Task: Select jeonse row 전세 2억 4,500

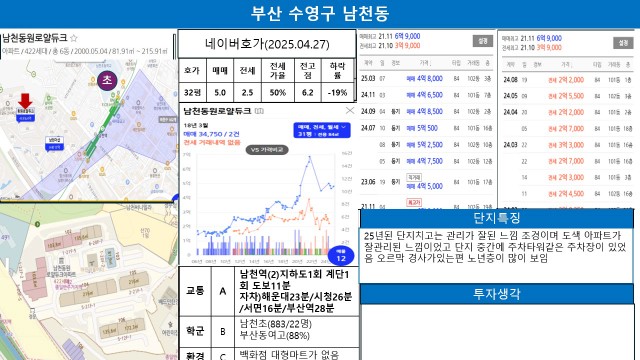Action: click(567, 194)
